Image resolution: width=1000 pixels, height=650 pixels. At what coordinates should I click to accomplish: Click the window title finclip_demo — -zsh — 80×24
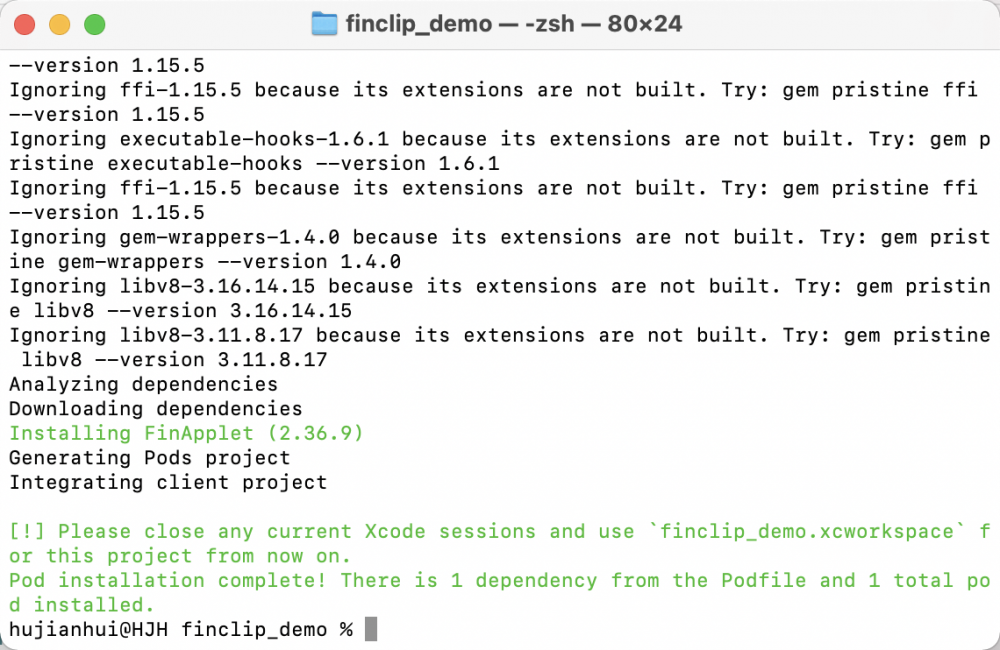(x=513, y=24)
